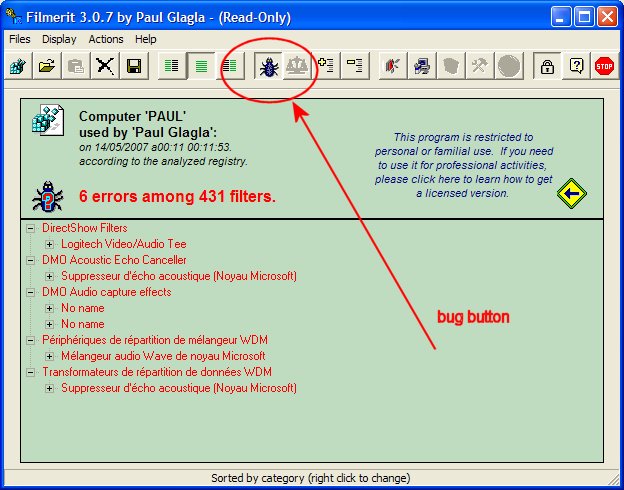Expand Mélangeur audio Wave de noyau Microsoft
The width and height of the screenshot is (624, 490).
(49, 356)
